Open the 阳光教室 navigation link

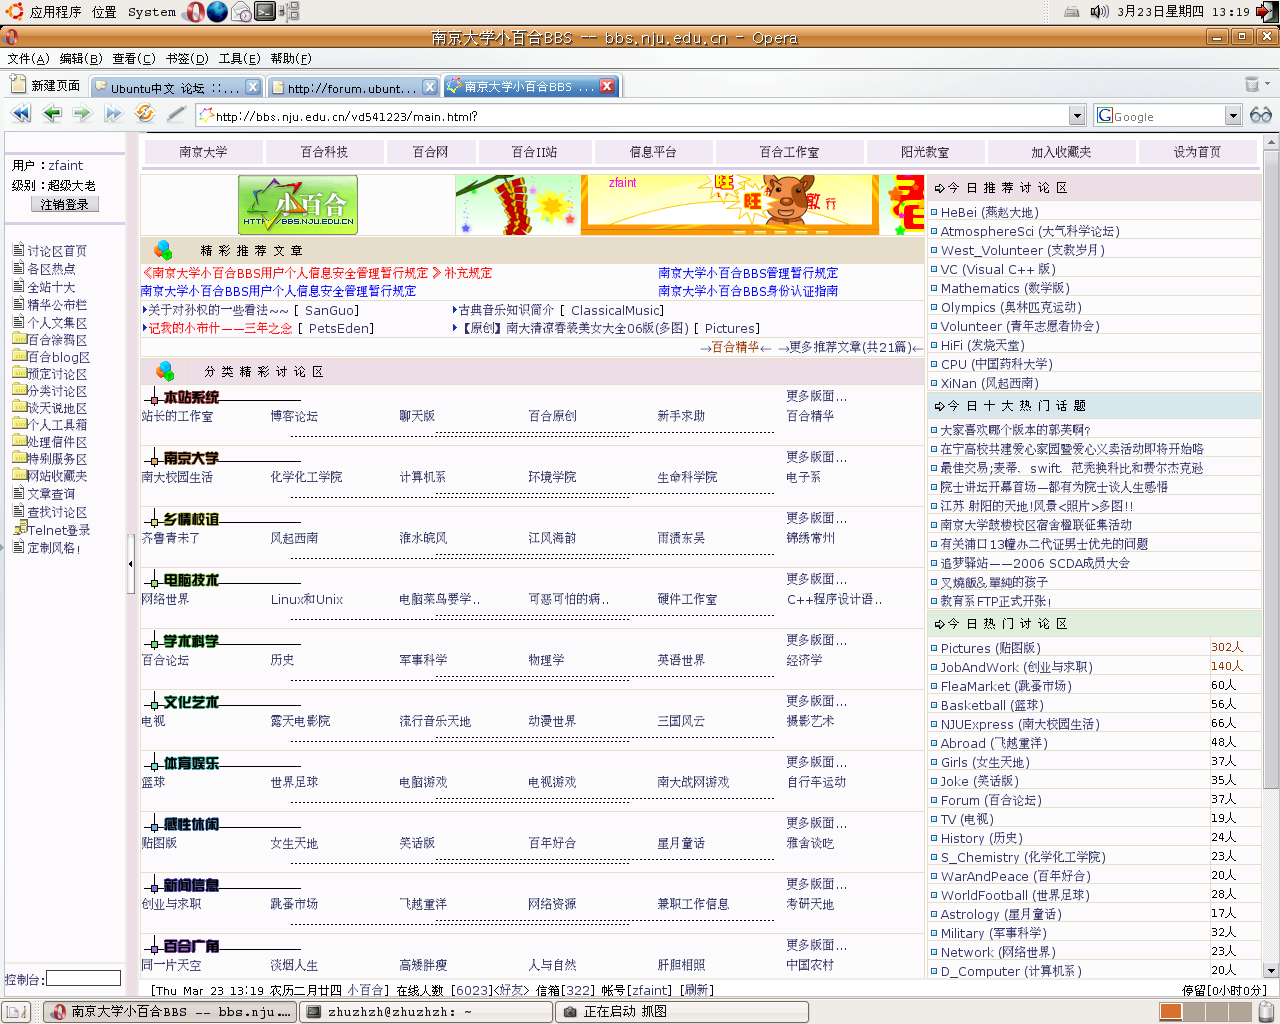coord(925,152)
